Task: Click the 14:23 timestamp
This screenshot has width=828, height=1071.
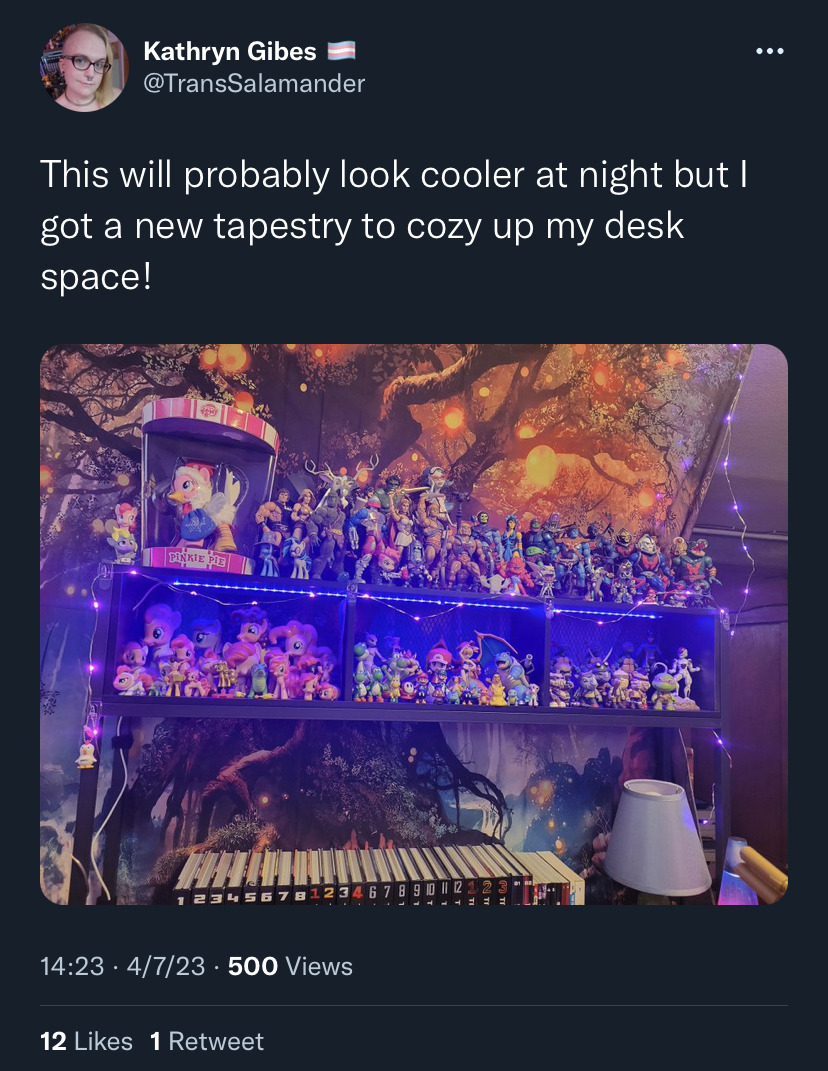Action: [x=72, y=966]
